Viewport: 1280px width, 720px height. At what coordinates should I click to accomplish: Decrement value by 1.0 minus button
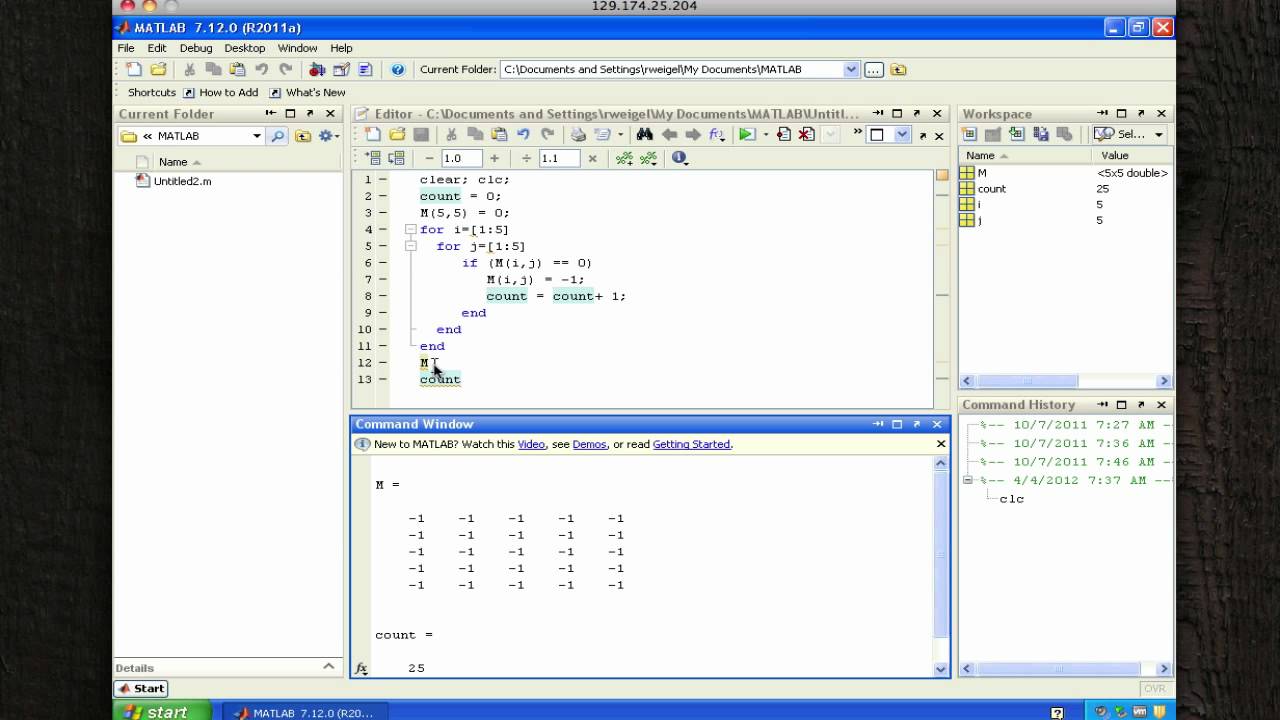[429, 158]
